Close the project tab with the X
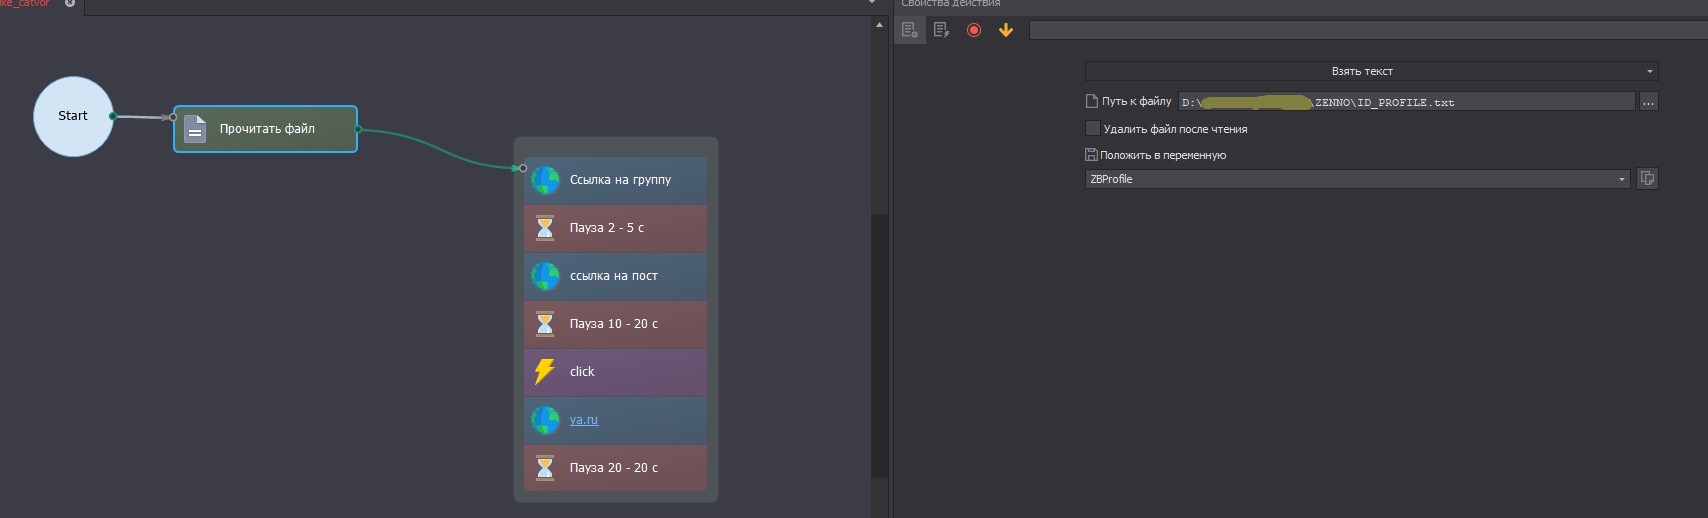The image size is (1708, 518). point(70,3)
